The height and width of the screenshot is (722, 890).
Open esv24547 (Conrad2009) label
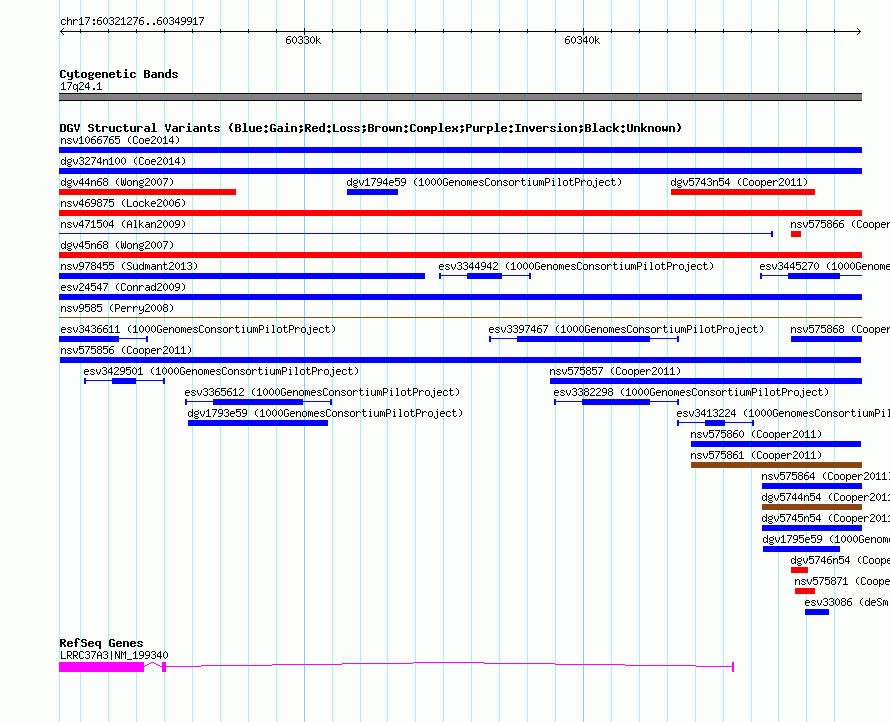123,287
